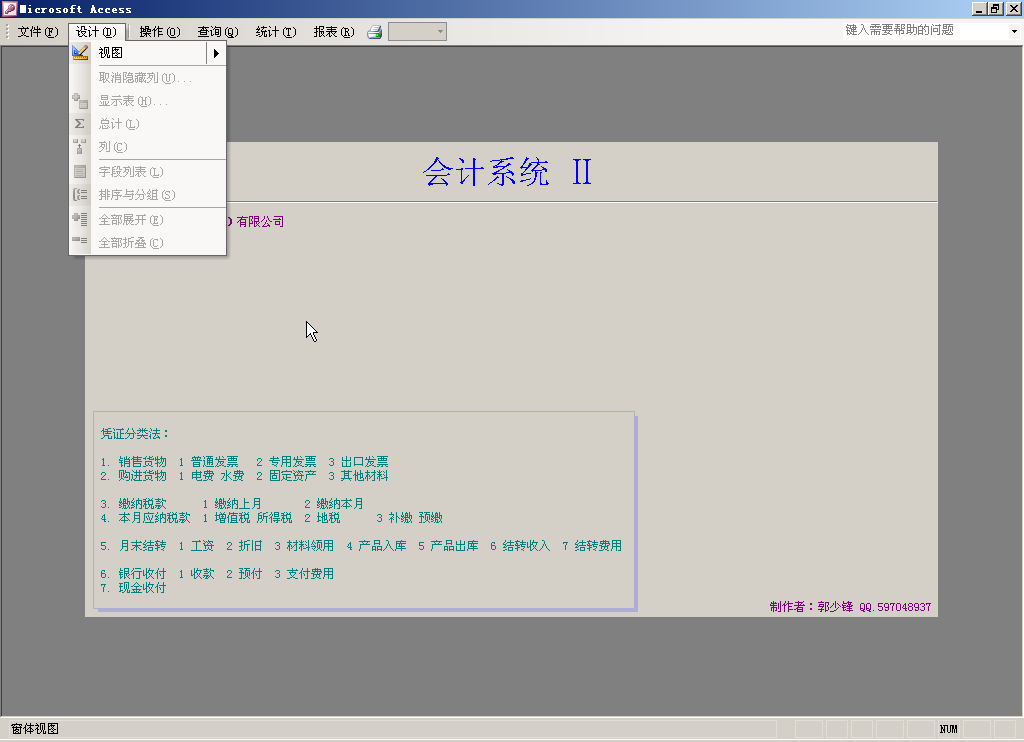Click the window restore button
The image size is (1024, 742).
pos(995,8)
